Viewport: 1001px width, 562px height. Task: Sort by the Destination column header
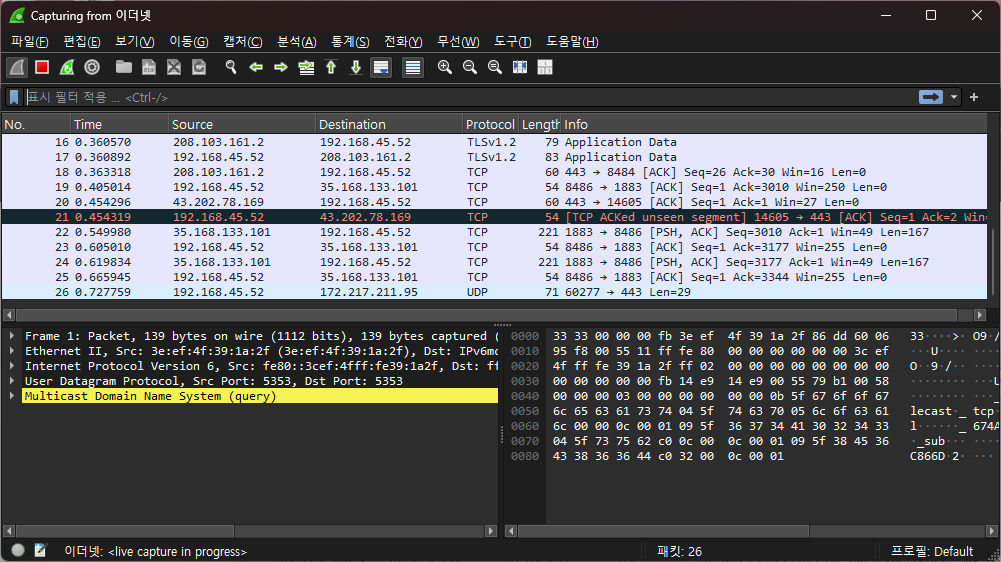[389, 125]
